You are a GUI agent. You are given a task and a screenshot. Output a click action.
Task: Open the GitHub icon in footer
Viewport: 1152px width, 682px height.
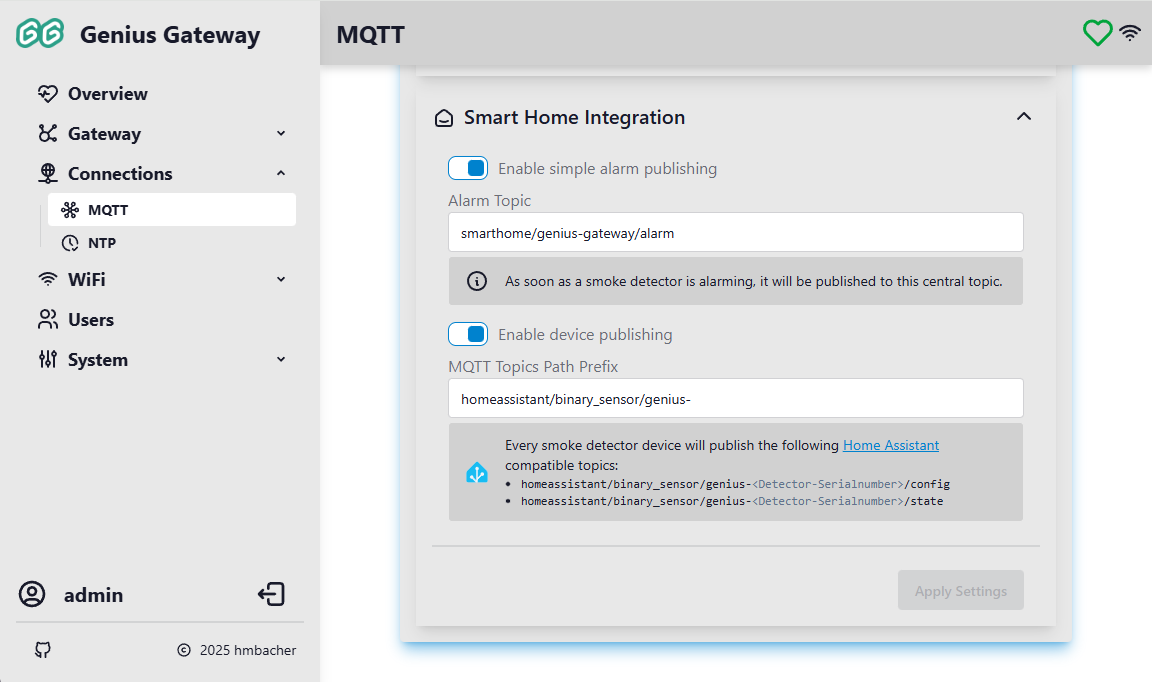pos(42,650)
